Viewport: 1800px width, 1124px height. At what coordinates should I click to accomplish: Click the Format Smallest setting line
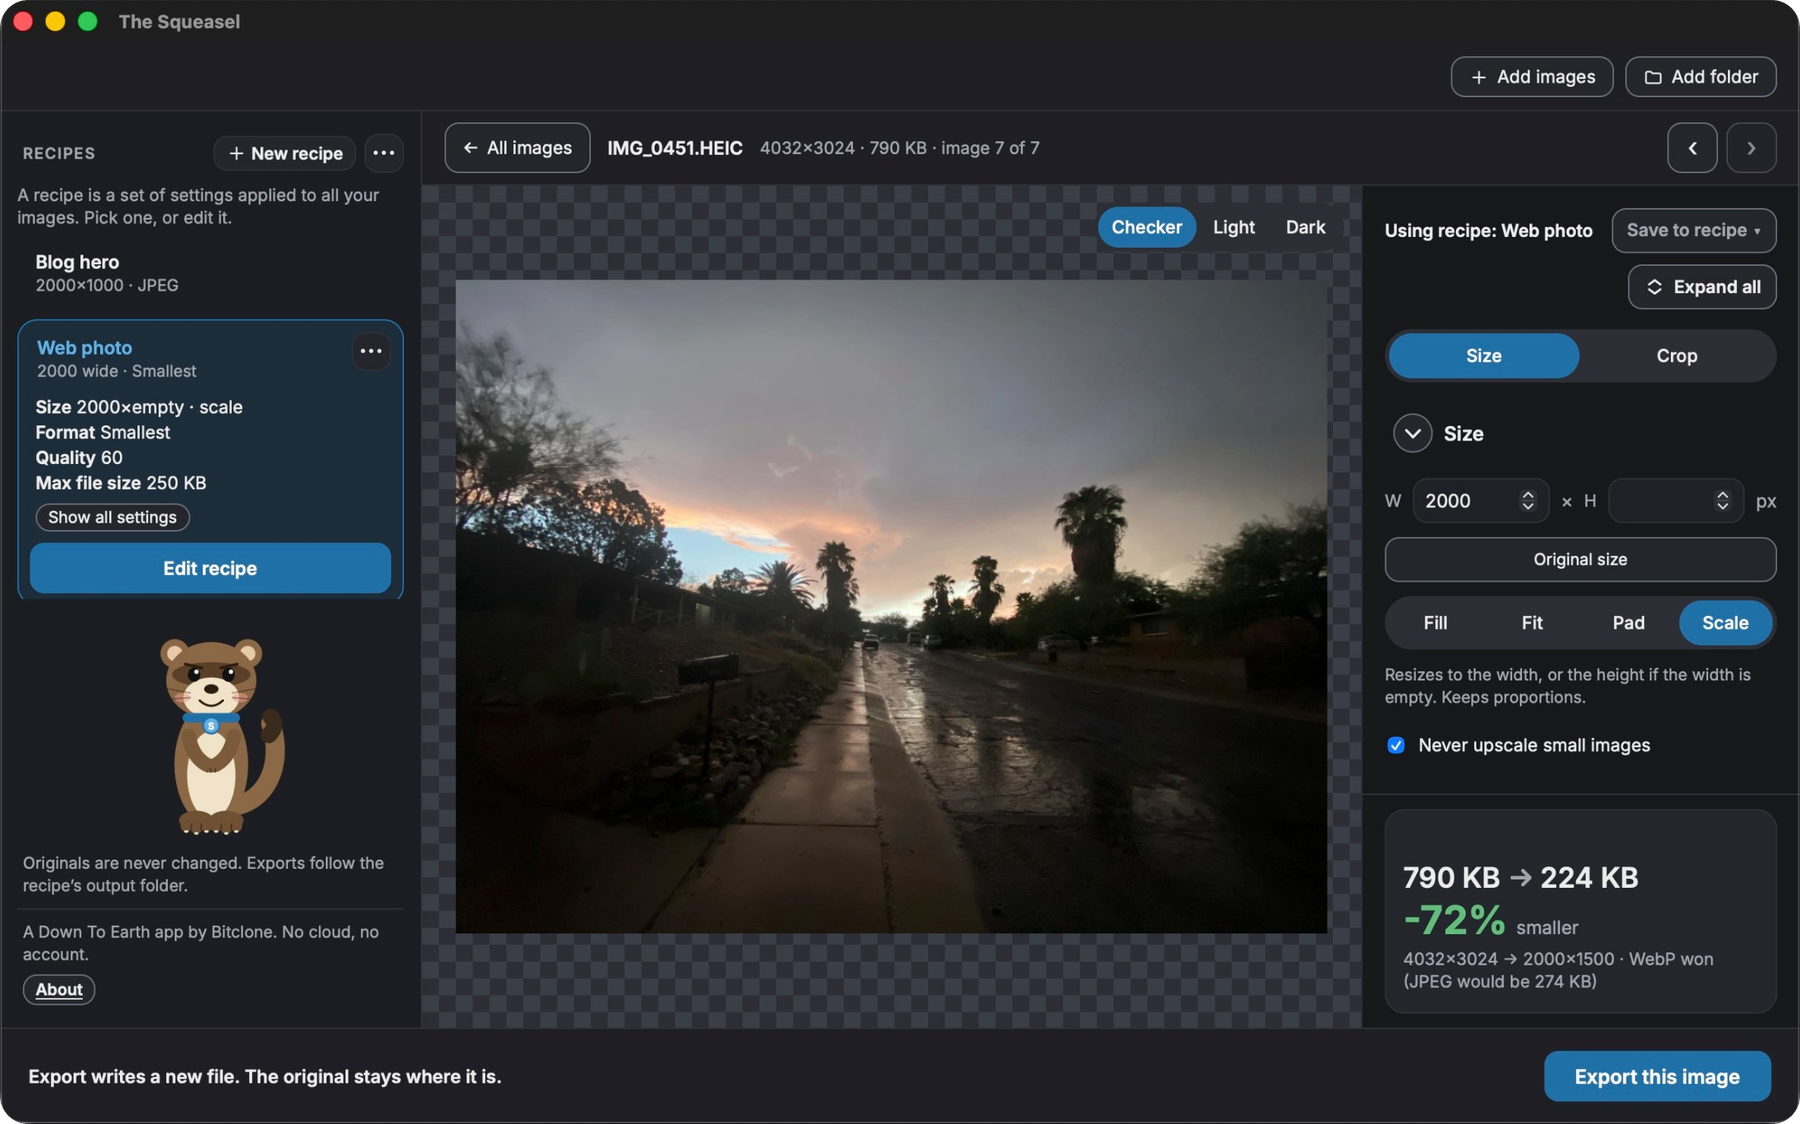point(103,433)
